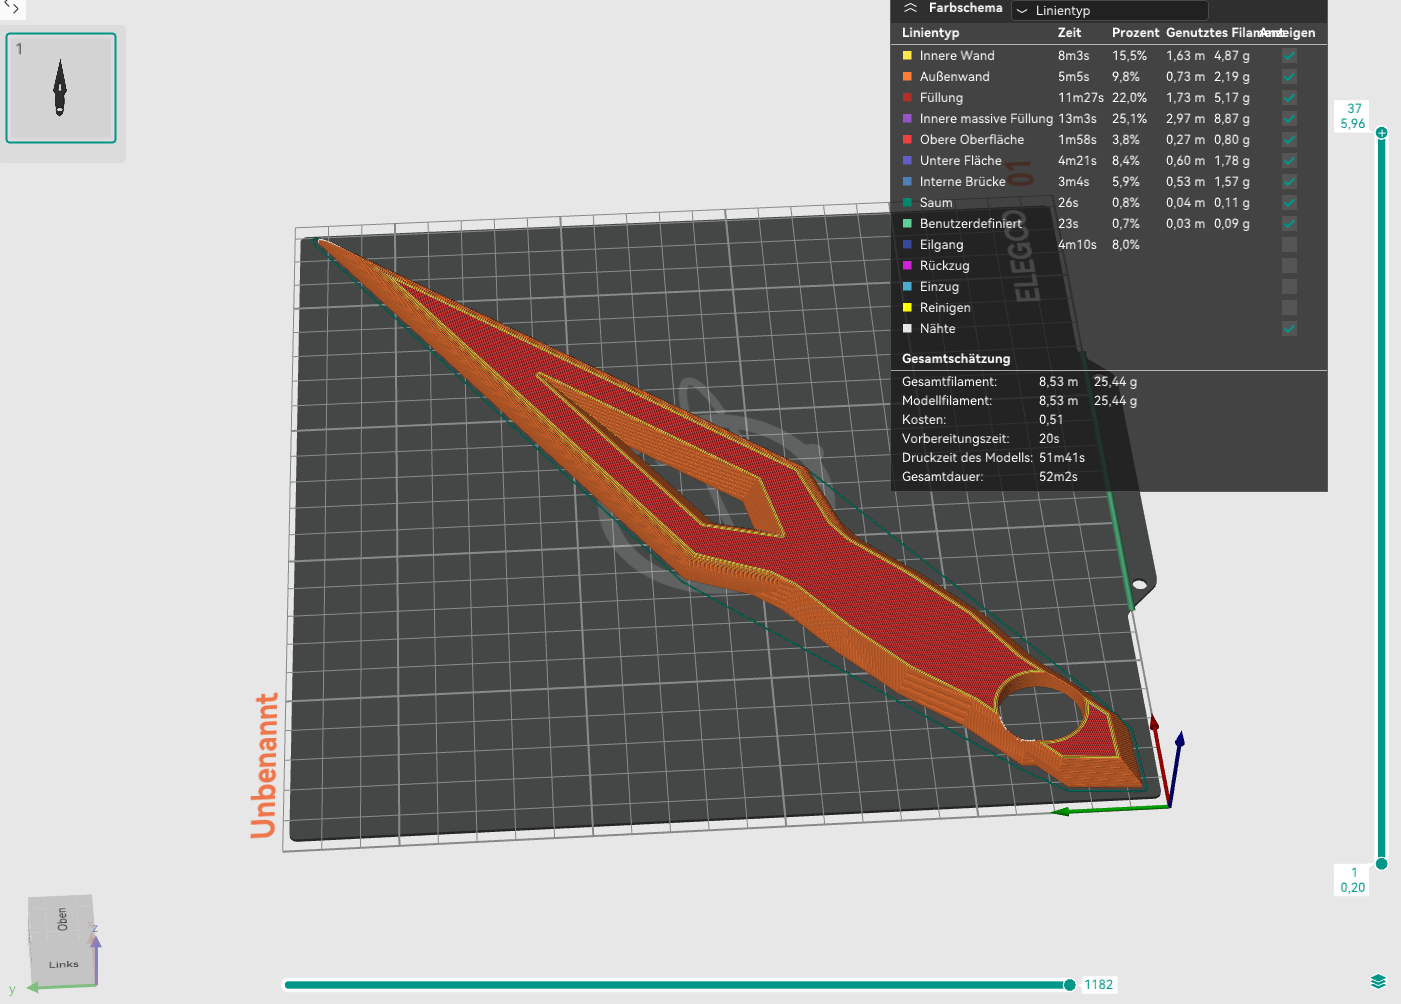This screenshot has width=1401, height=1004.
Task: Toggle Innere massive Füllung checkbox
Action: pyautogui.click(x=1289, y=119)
